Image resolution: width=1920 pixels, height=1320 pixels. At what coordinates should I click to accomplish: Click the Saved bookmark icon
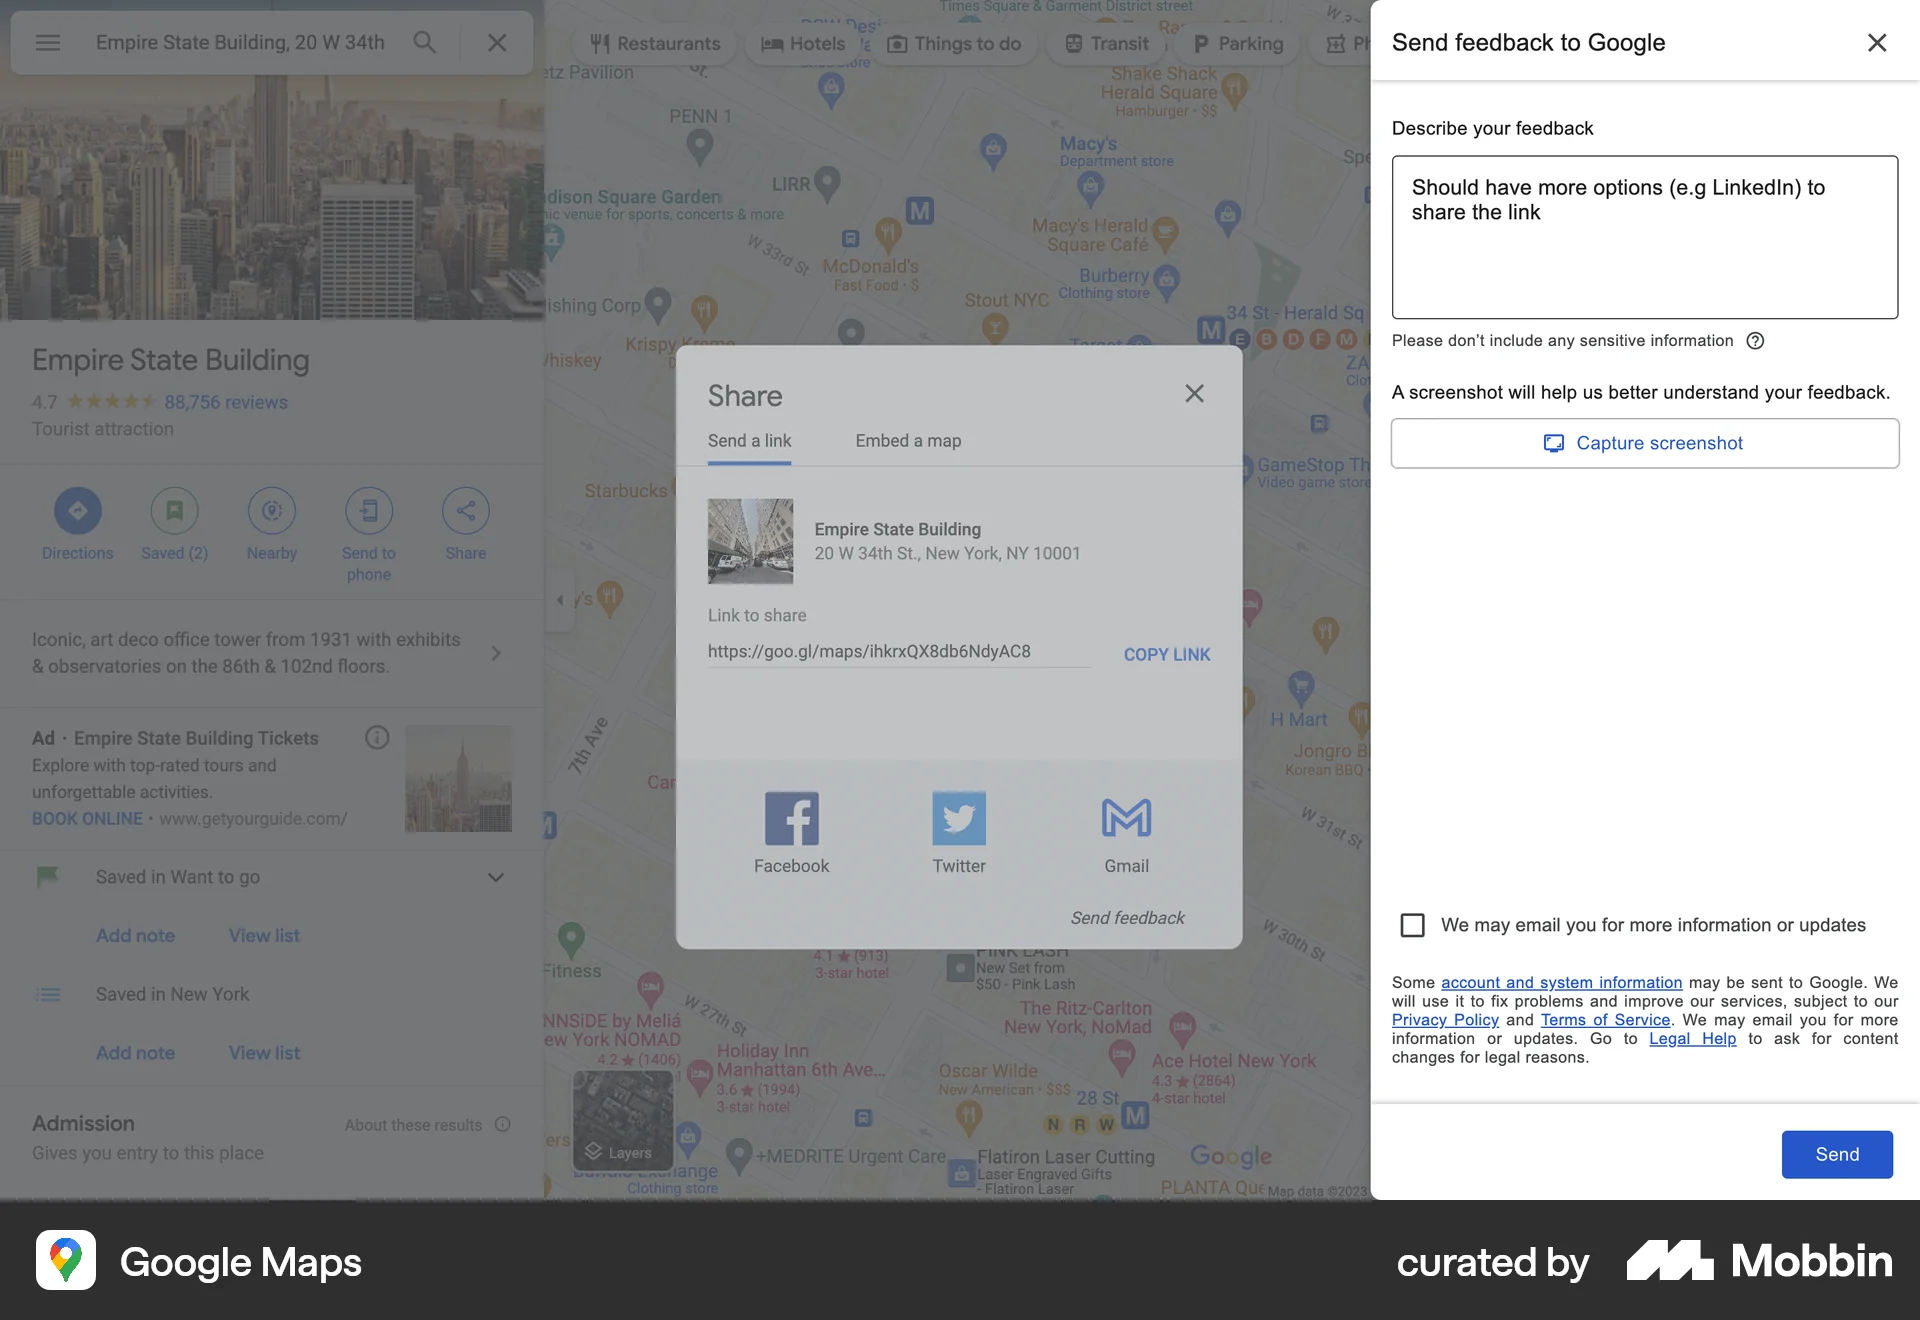174,511
